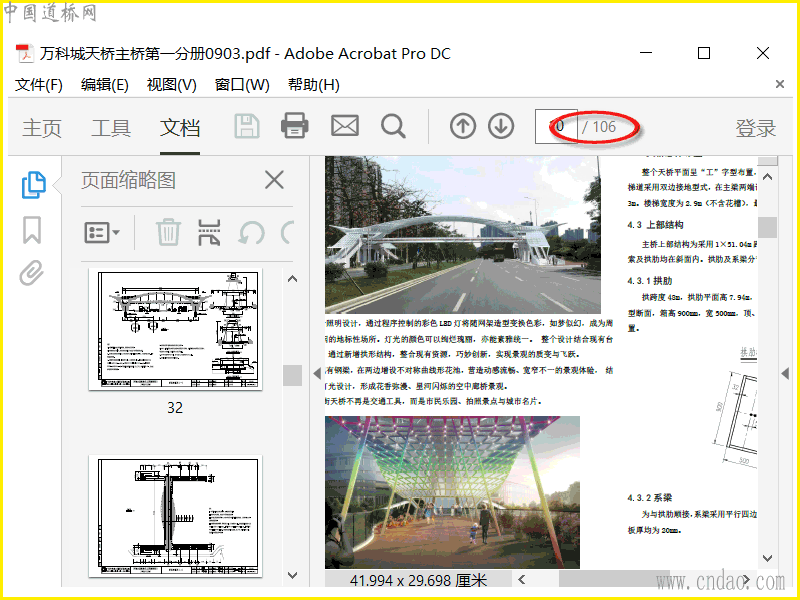Click the horizontal scrollbar handle

(x=614, y=579)
